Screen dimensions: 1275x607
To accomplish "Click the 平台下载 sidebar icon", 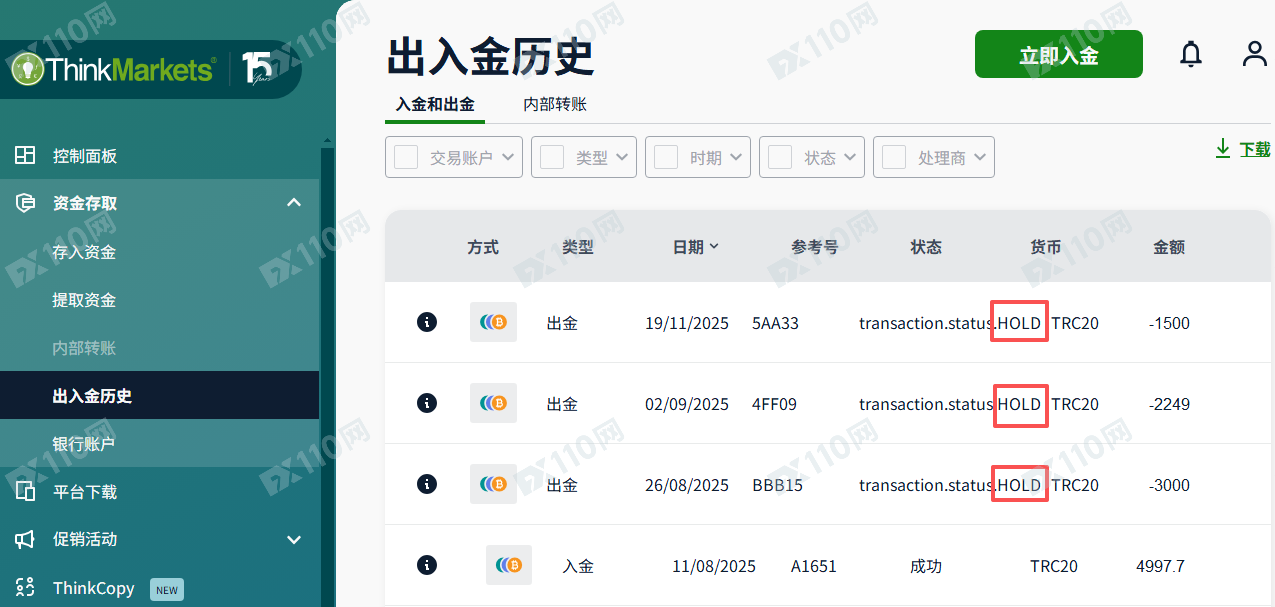I will click(x=23, y=491).
